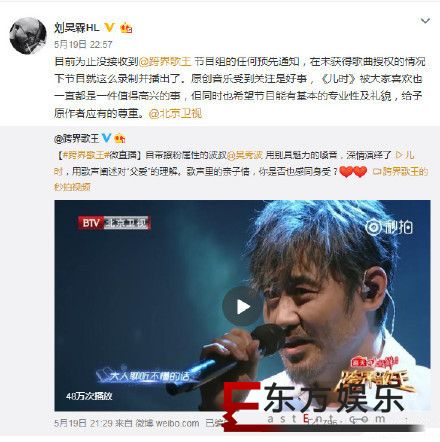Open the @跨界歌王 mention in main post
This screenshot has width=440, height=442.
pyautogui.click(x=165, y=62)
